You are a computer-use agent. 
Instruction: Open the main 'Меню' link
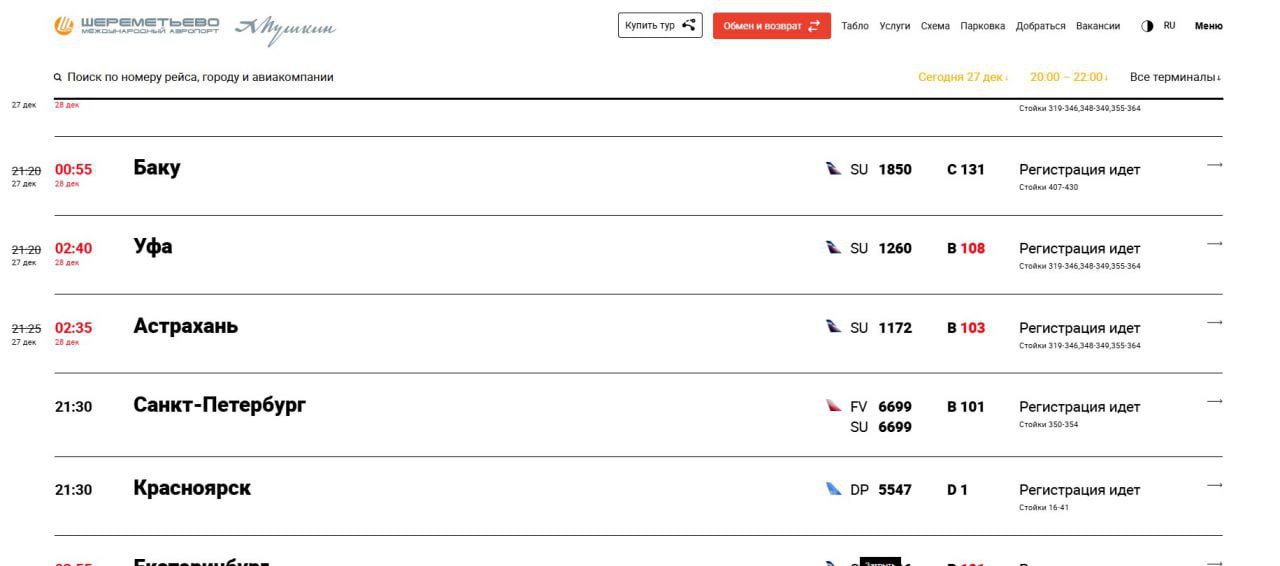pos(1208,26)
